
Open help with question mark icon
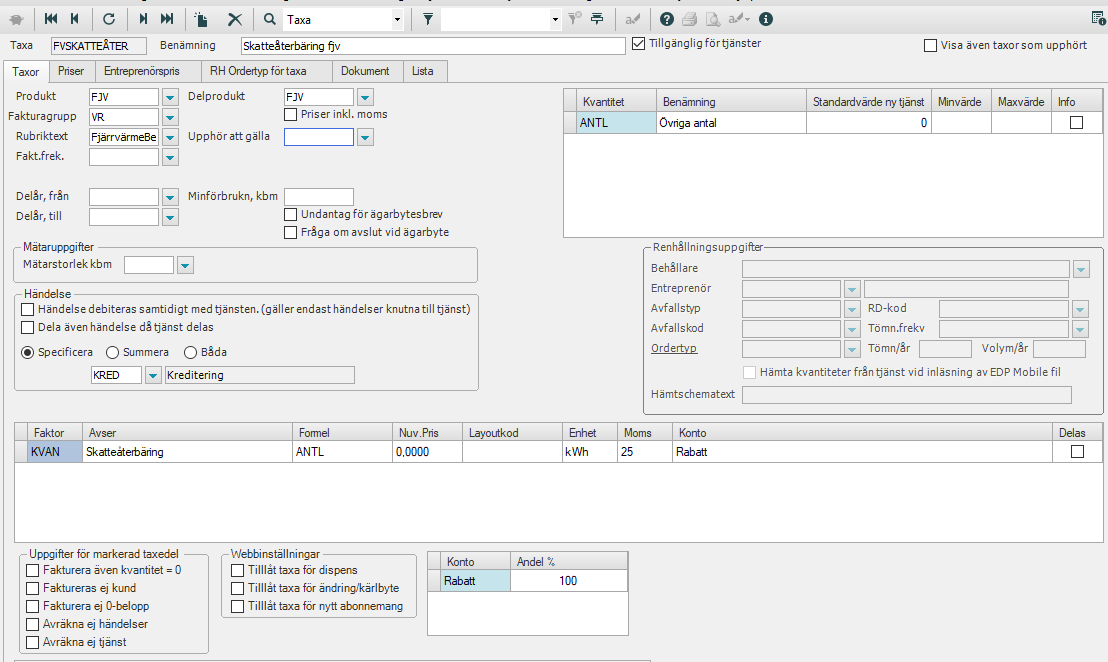pos(666,19)
